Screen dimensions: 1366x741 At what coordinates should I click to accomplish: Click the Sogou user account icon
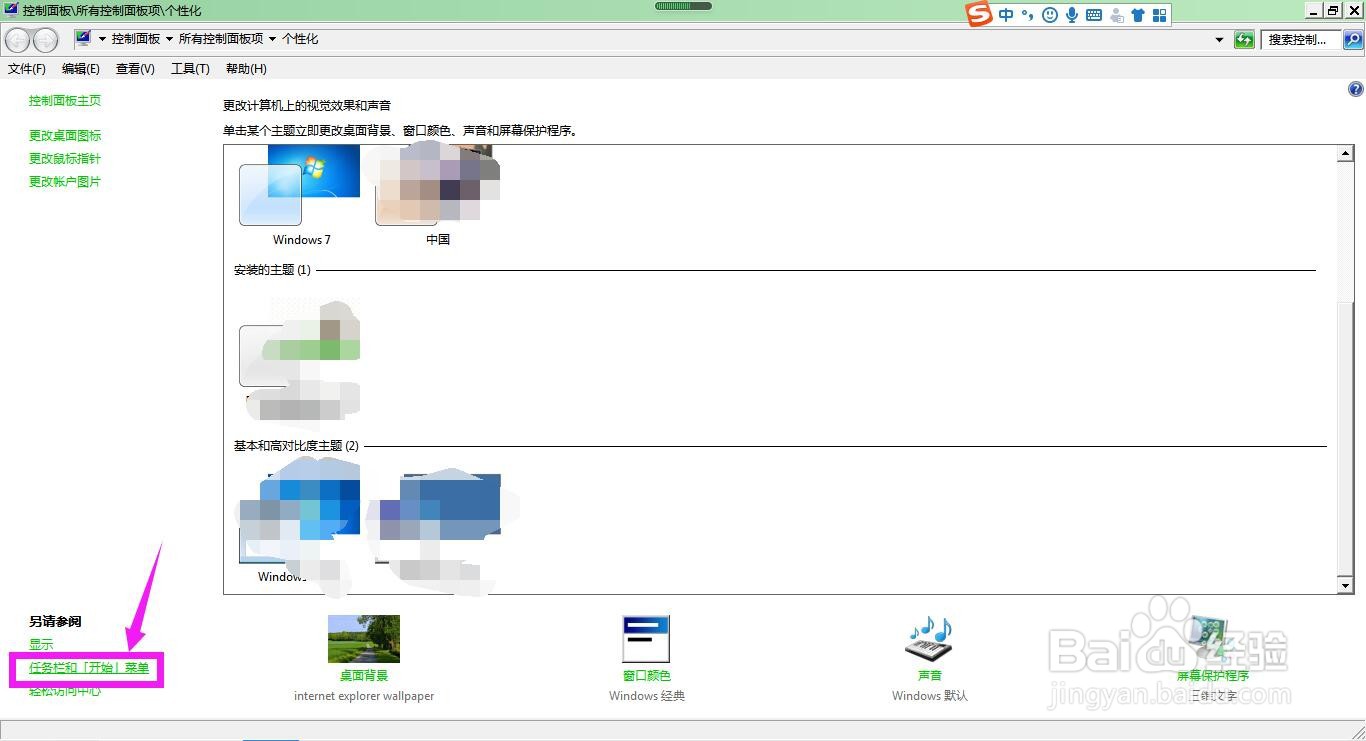click(x=1116, y=15)
